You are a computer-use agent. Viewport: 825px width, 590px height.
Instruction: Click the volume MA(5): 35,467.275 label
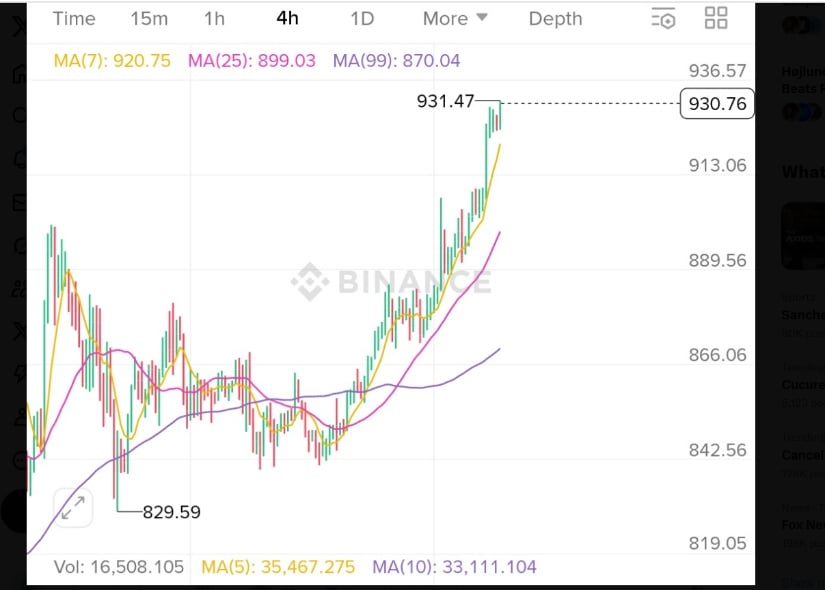pos(278,567)
